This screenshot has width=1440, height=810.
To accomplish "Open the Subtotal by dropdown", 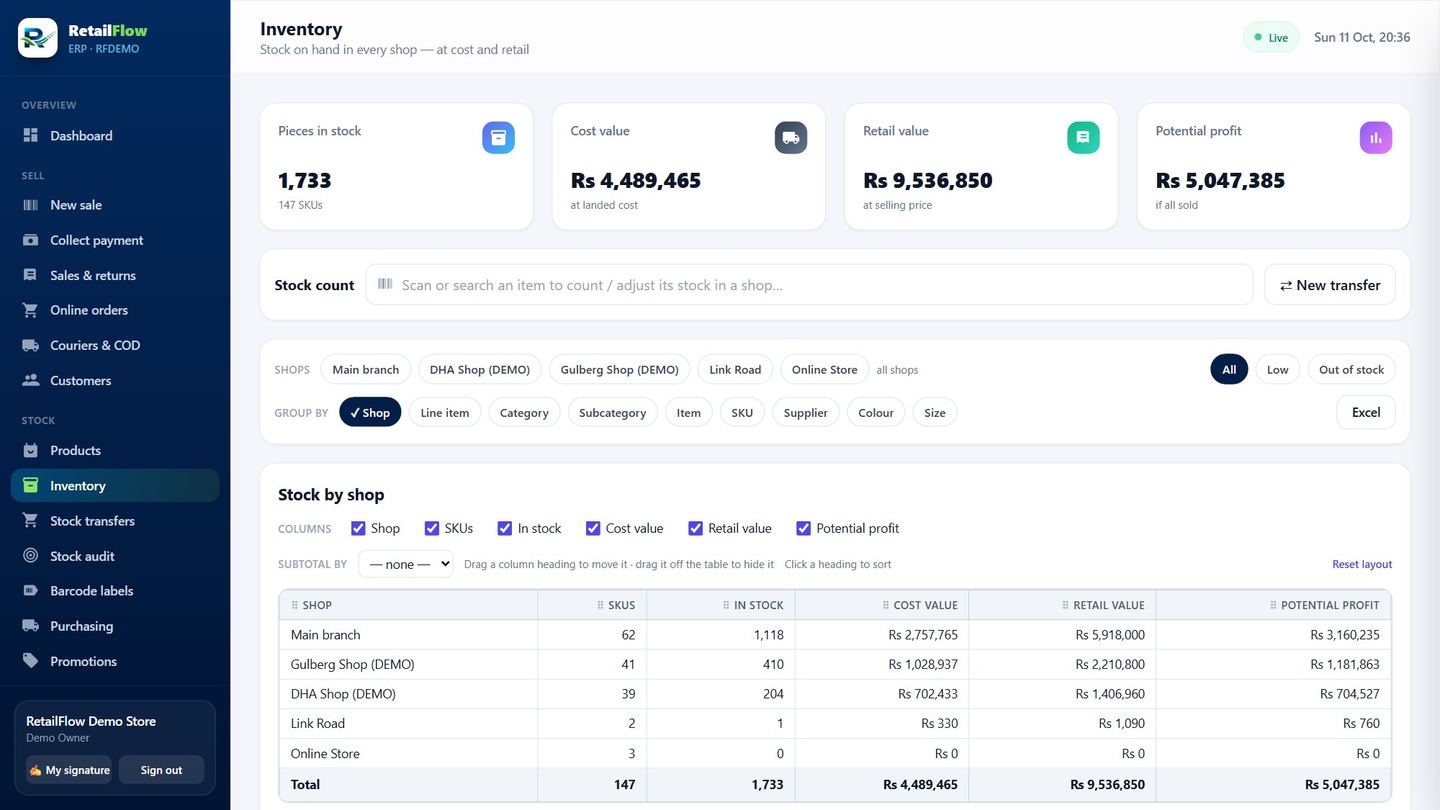I will click(406, 564).
